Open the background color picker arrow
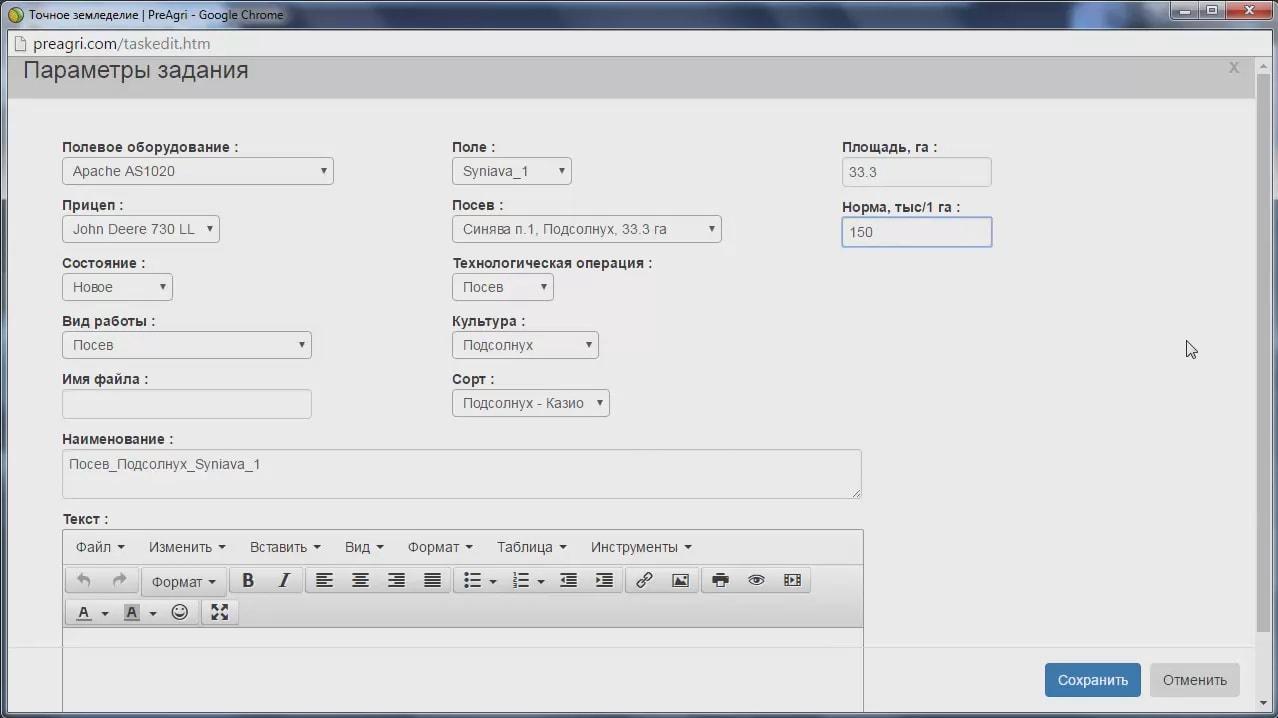 tap(153, 614)
